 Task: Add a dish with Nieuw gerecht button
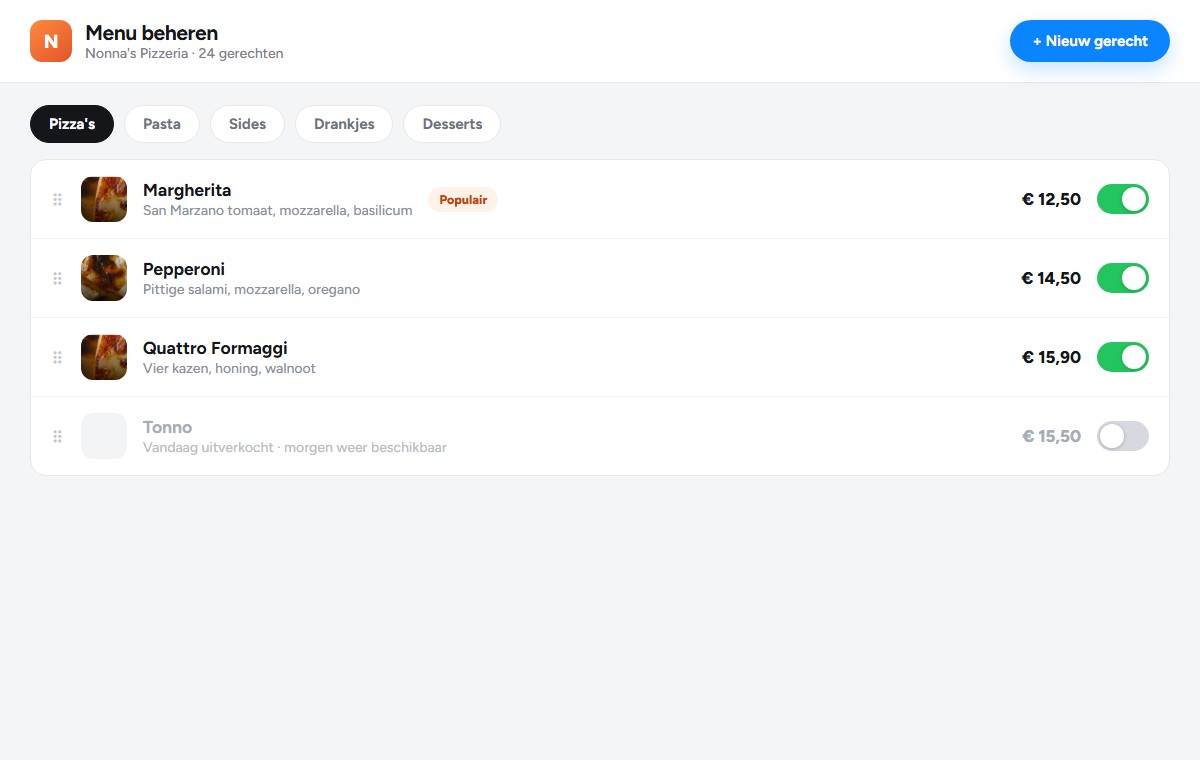(1090, 41)
